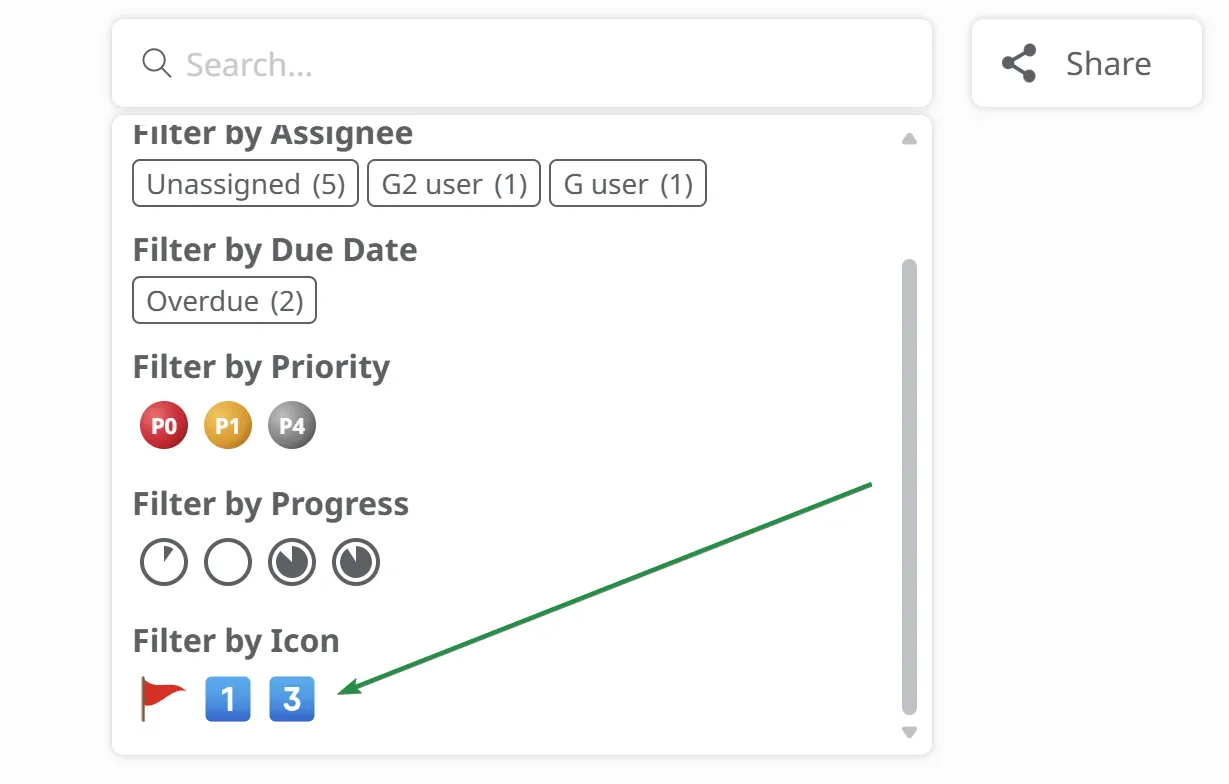Select the empty circle progress filter
This screenshot has height=784, width=1229.
tap(228, 562)
